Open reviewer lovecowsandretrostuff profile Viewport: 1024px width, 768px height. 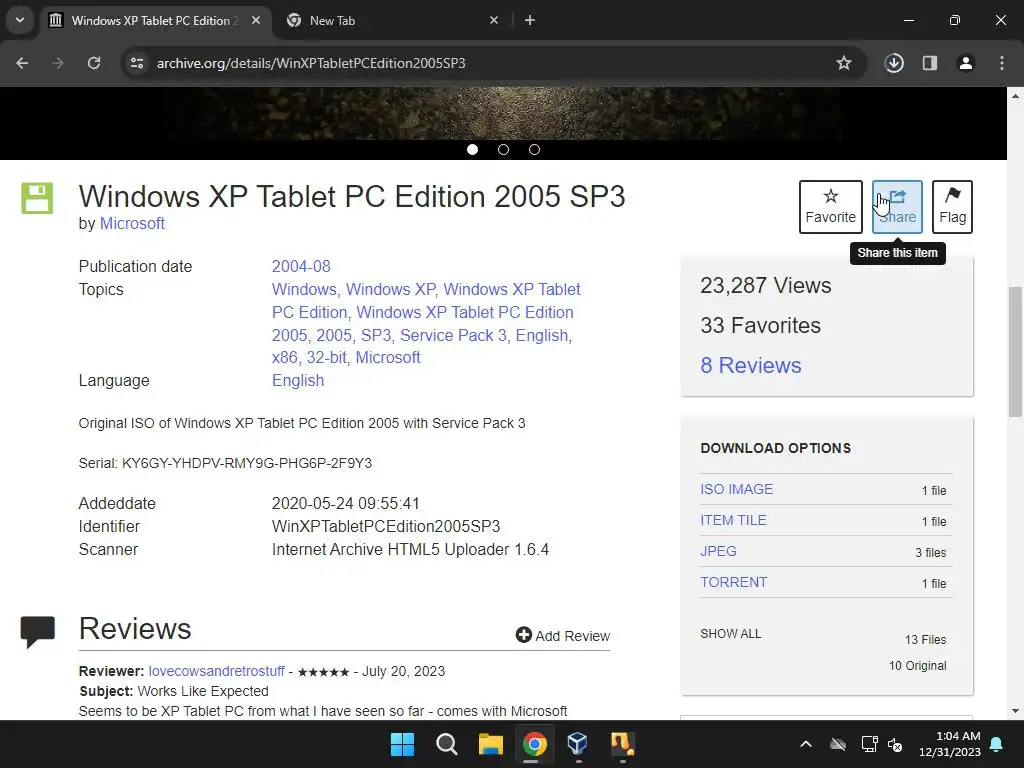coord(216,671)
